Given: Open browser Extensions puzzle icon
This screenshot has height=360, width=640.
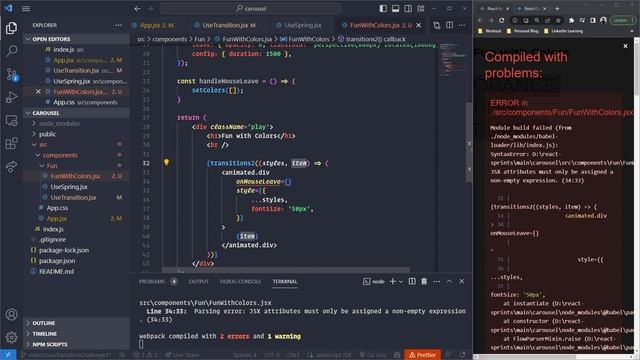Looking at the screenshot, I should [x=571, y=20].
